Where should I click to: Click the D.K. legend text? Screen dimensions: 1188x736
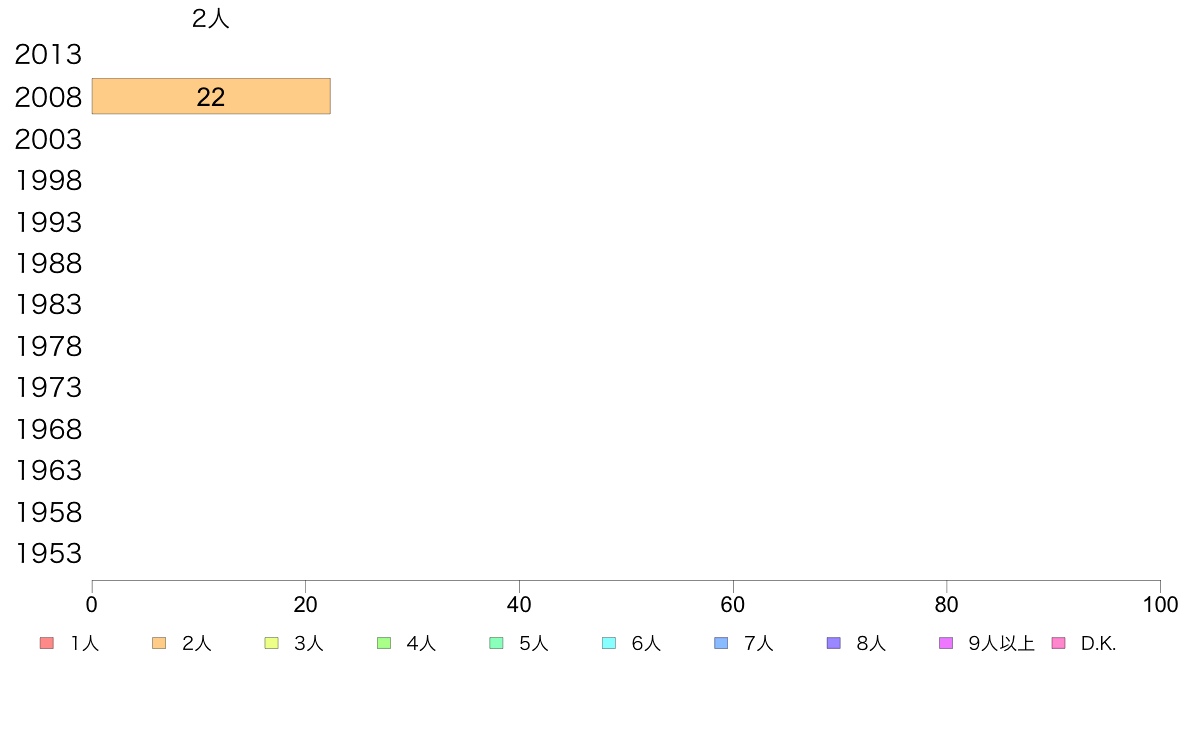click(x=1098, y=644)
